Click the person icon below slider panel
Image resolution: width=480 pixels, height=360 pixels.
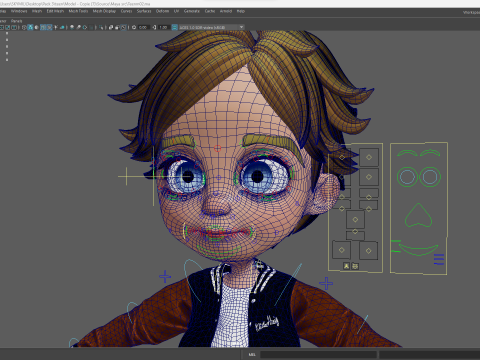(347, 266)
